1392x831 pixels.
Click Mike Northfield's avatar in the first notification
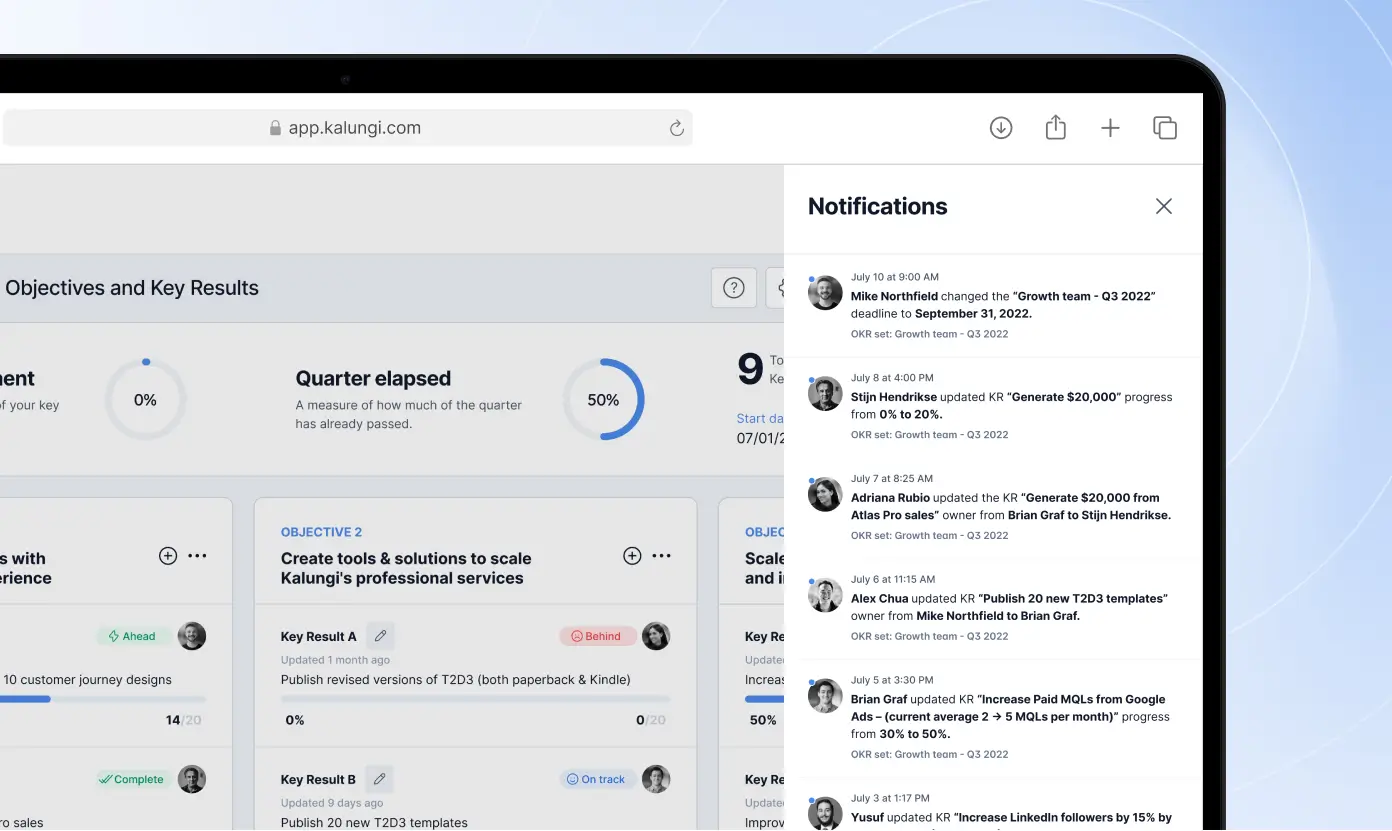(x=824, y=293)
